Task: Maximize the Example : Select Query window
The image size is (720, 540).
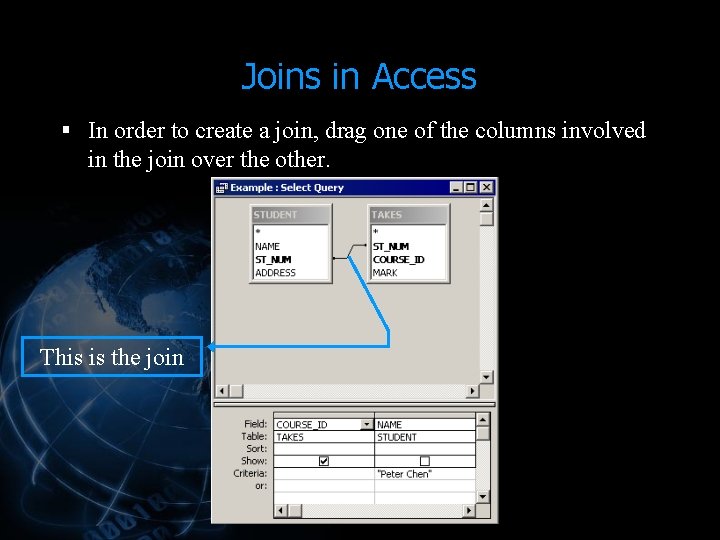Action: coord(470,187)
